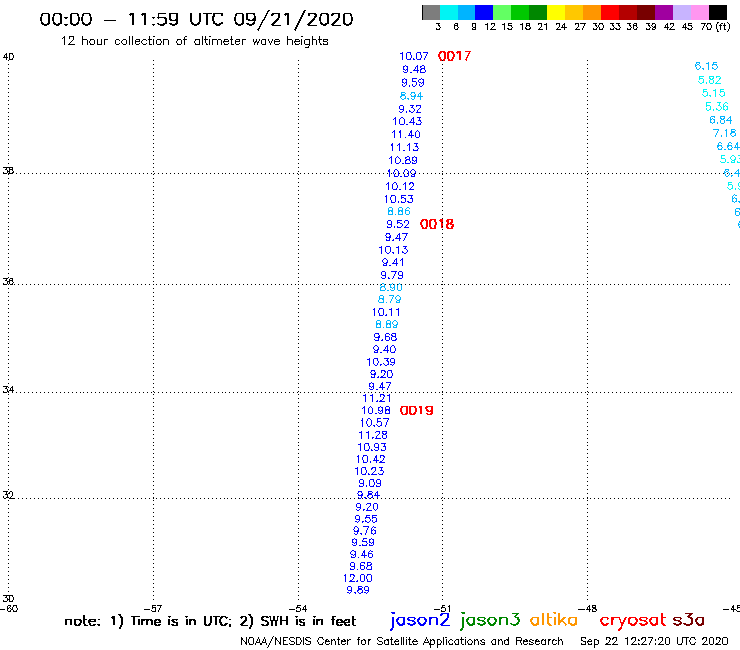Select the red 0017 time marker
Viewport: 740px width, 650px height.
454,56
